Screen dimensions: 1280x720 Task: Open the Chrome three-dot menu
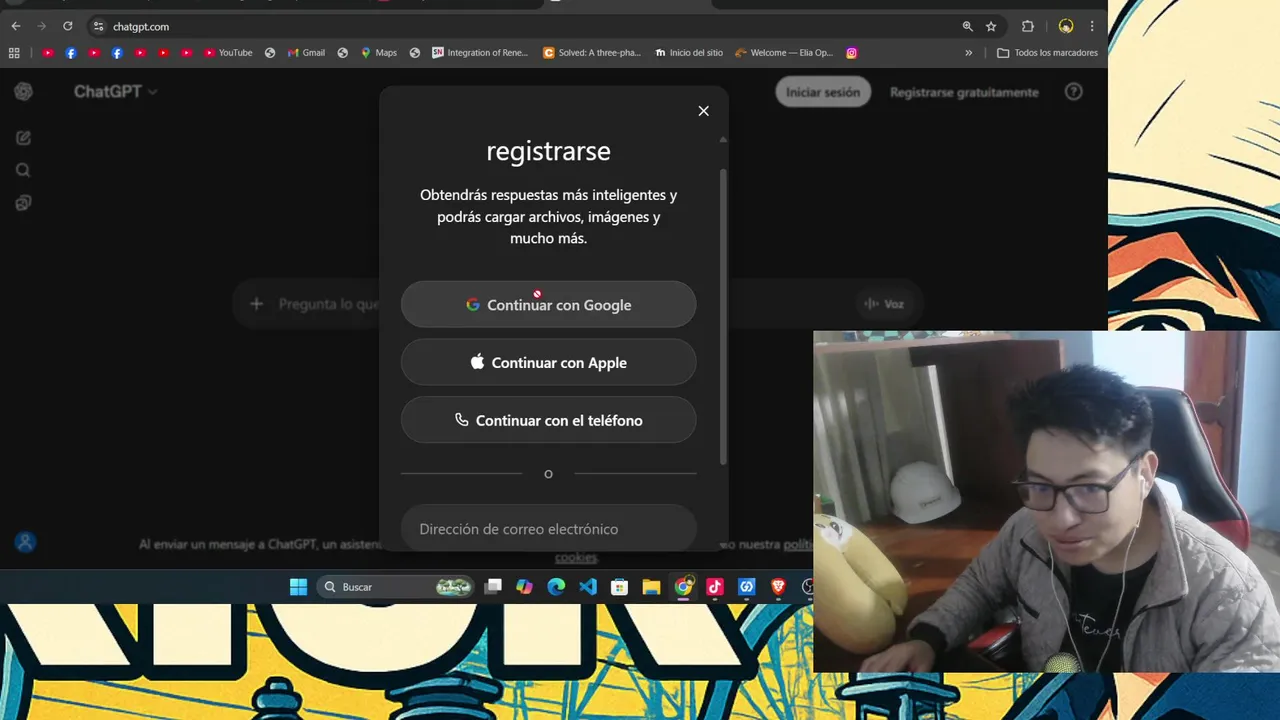click(1092, 26)
